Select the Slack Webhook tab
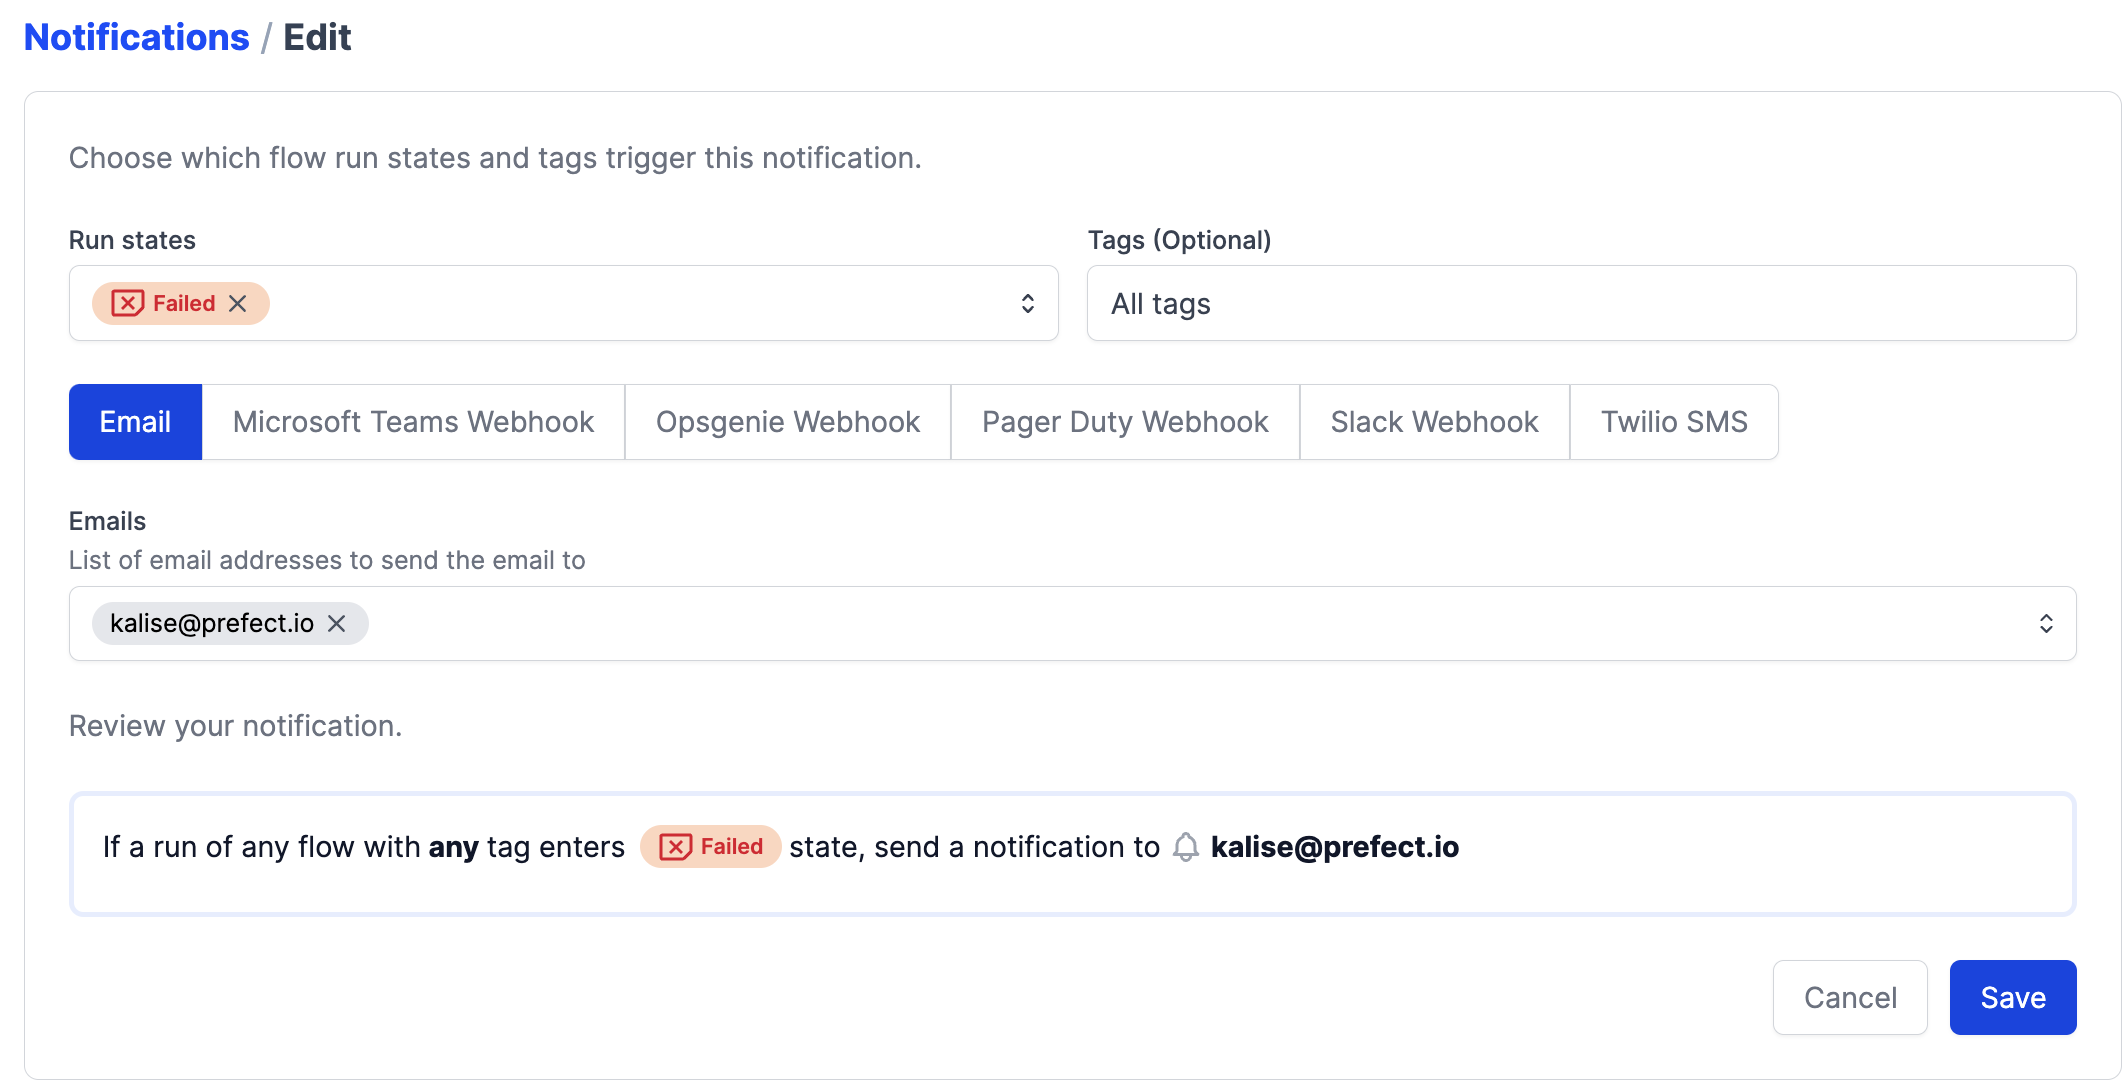 1434,422
